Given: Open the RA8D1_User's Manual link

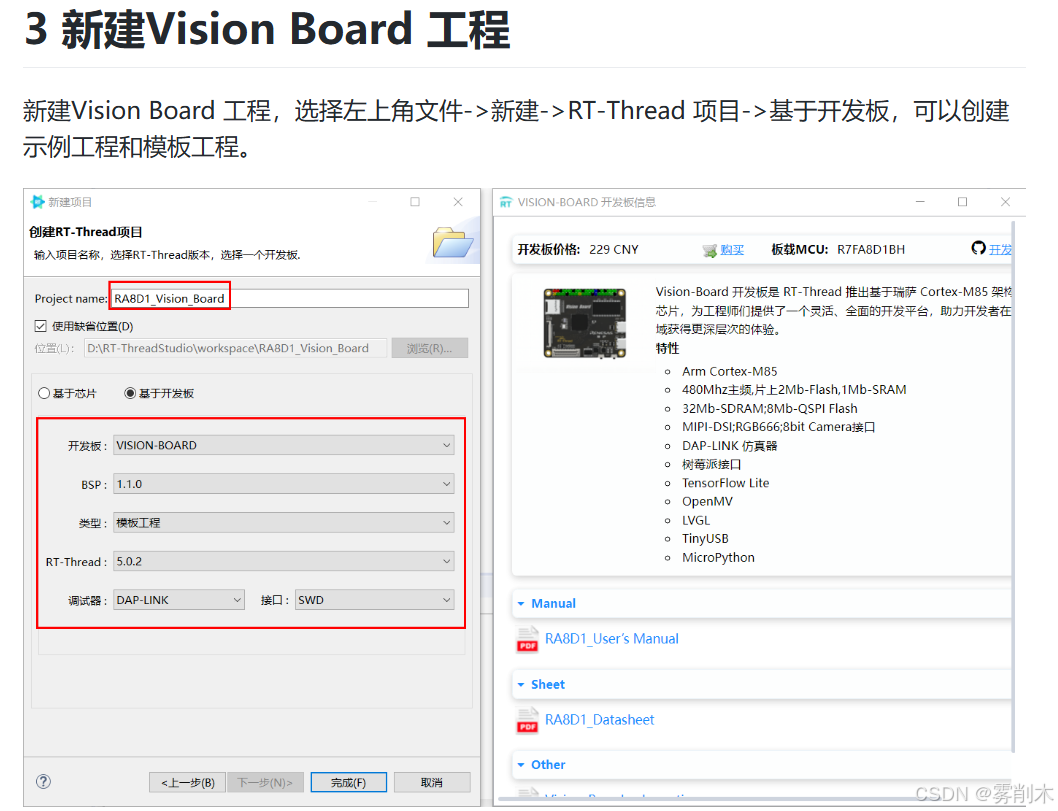Looking at the screenshot, I should (x=612, y=639).
